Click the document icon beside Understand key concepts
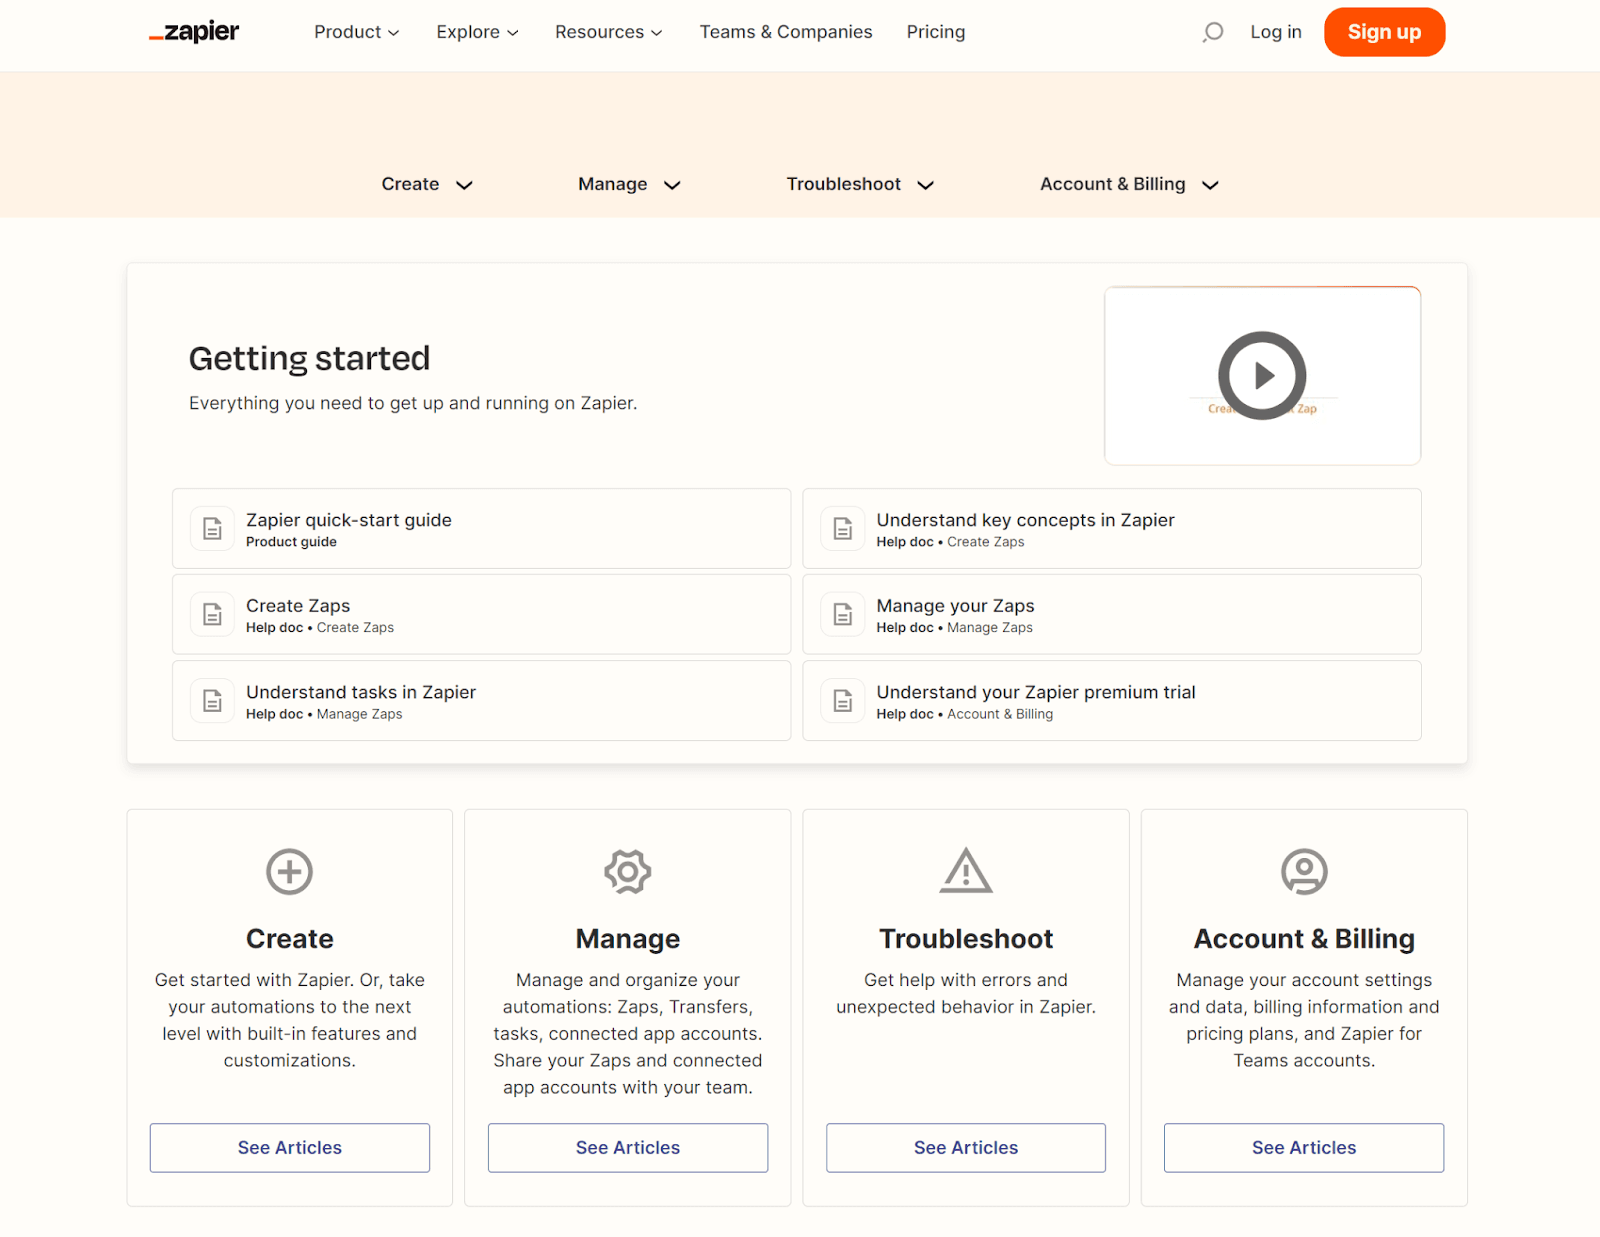This screenshot has height=1237, width=1600. point(843,528)
